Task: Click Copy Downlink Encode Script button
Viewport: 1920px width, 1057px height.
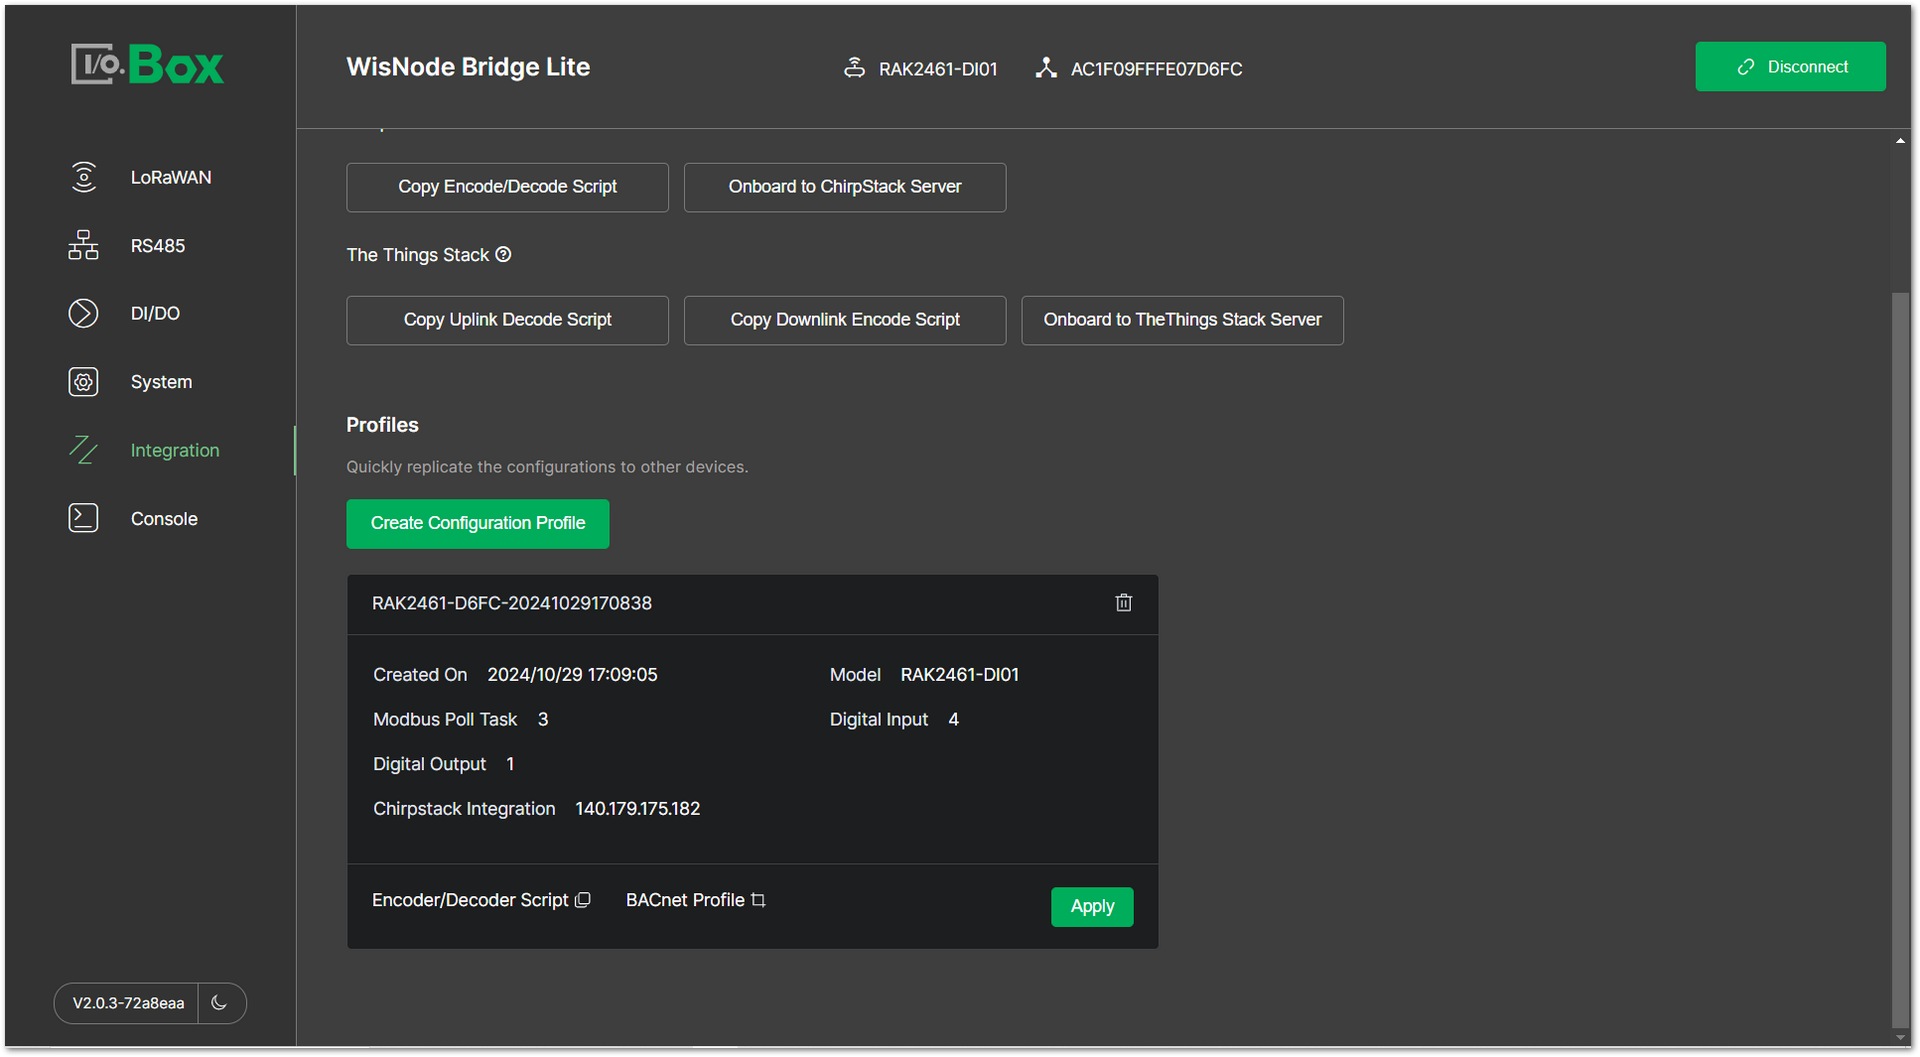Action: [x=844, y=320]
